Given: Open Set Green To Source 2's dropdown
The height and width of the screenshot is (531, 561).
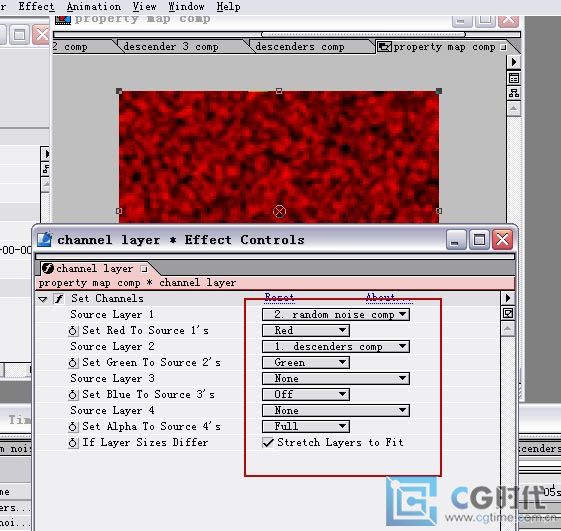Looking at the screenshot, I should coord(306,362).
